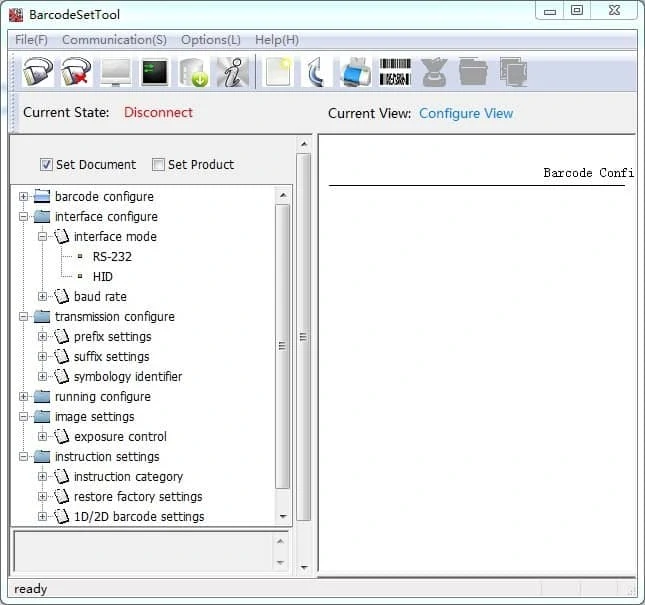Click the blue undo arrow icon
Screen dimensions: 645x605
pyautogui.click(x=316, y=72)
